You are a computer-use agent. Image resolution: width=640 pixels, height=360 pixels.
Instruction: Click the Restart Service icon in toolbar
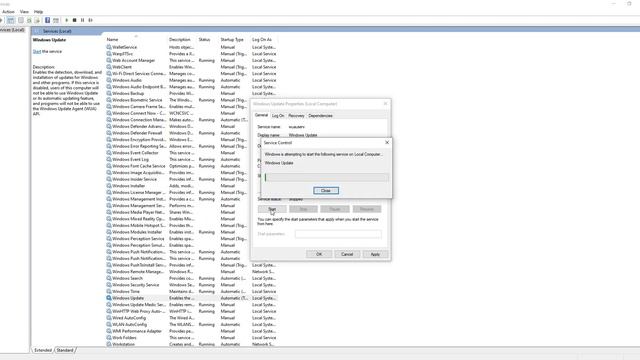91,20
